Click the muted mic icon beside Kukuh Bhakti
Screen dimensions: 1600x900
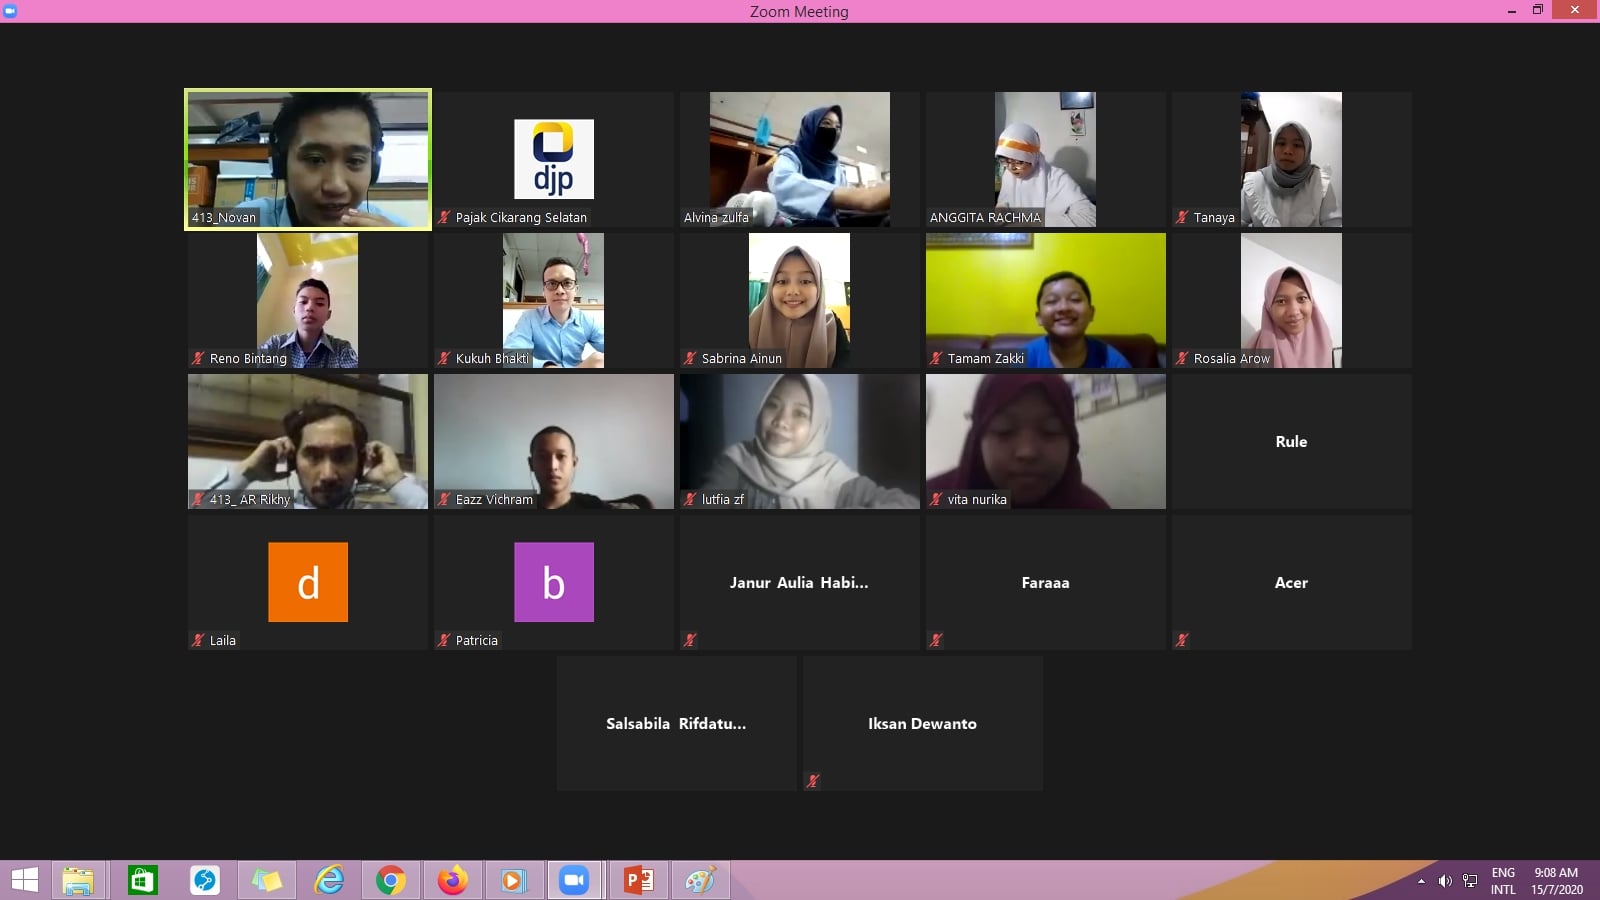tap(444, 359)
